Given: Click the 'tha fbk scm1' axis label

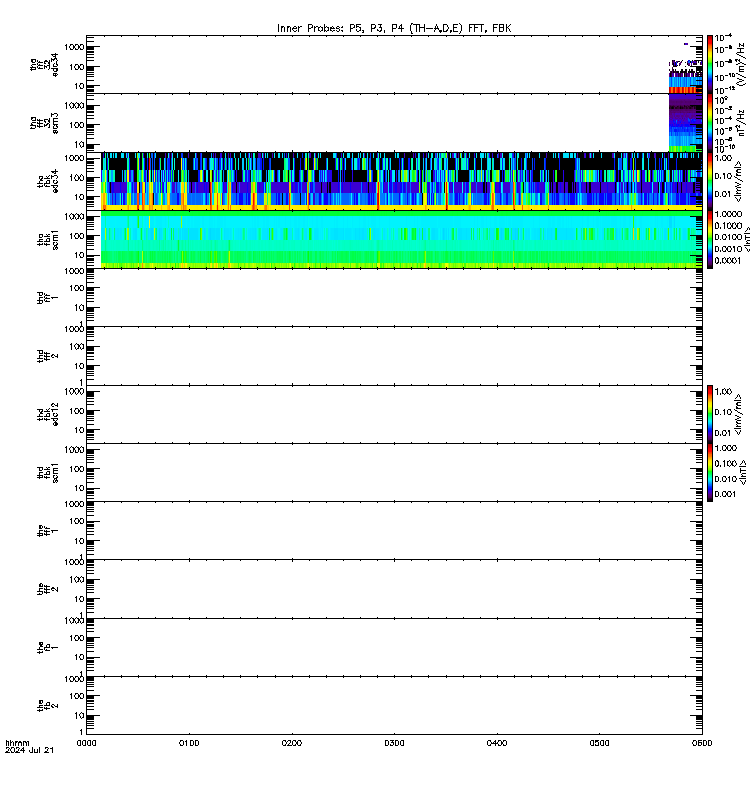Looking at the screenshot, I should click(x=48, y=240).
